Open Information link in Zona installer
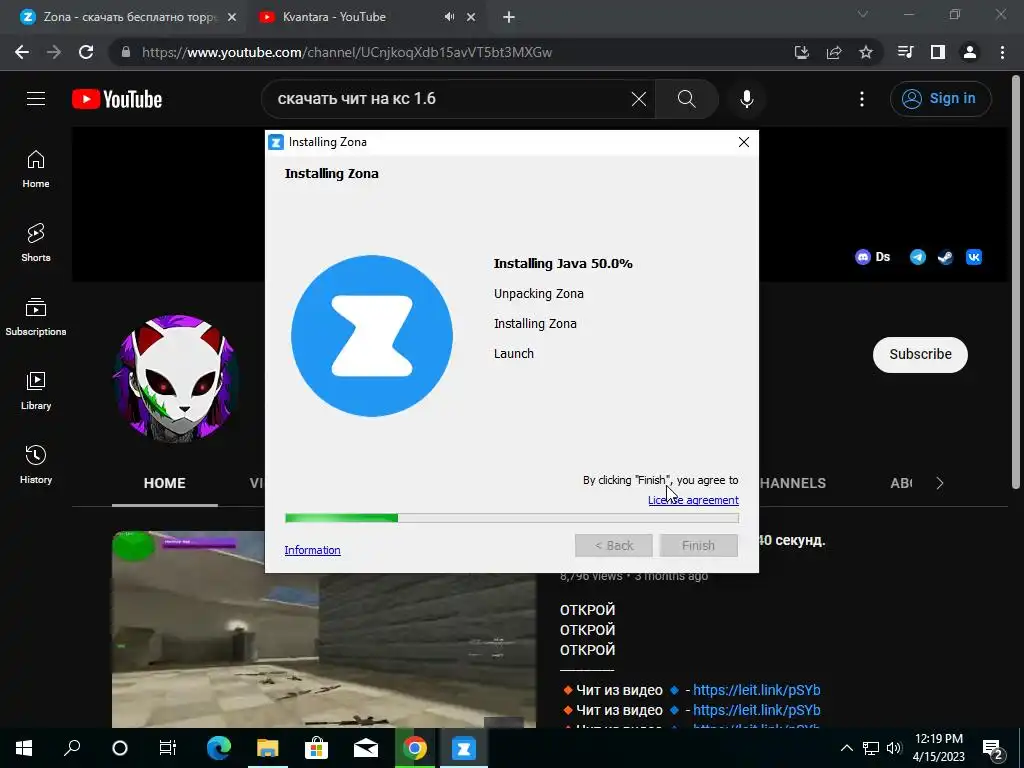The height and width of the screenshot is (768, 1024). click(312, 550)
